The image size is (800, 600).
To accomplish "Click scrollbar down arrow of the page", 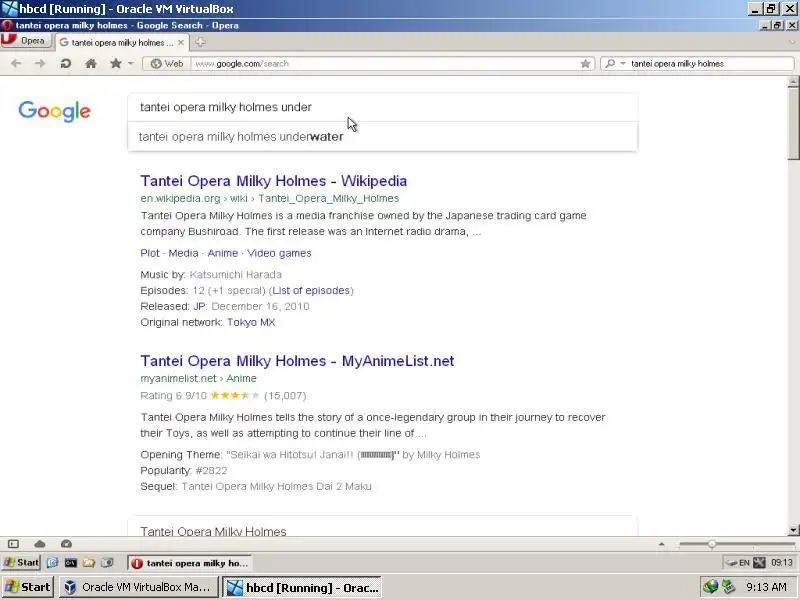I will point(793,530).
